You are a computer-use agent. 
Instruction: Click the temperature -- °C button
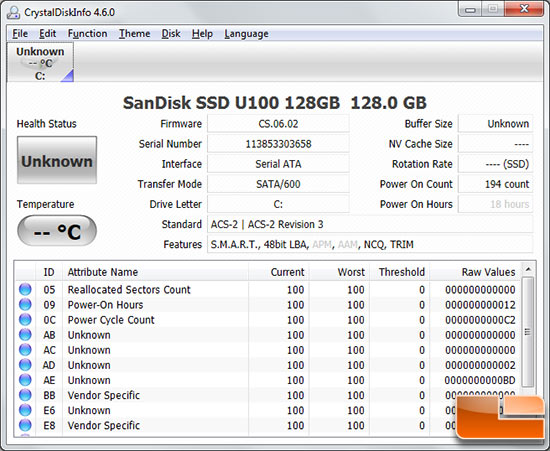point(57,231)
